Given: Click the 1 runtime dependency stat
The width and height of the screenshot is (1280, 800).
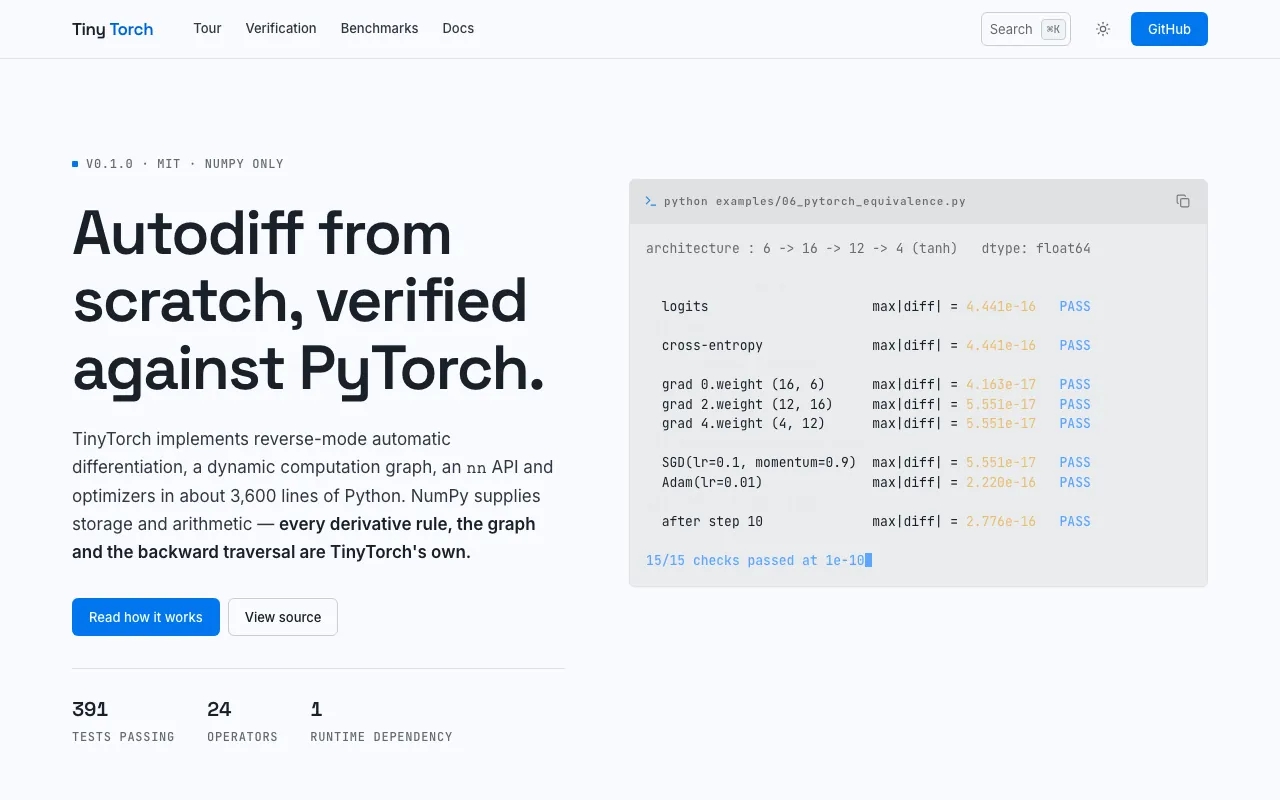Looking at the screenshot, I should [x=381, y=722].
